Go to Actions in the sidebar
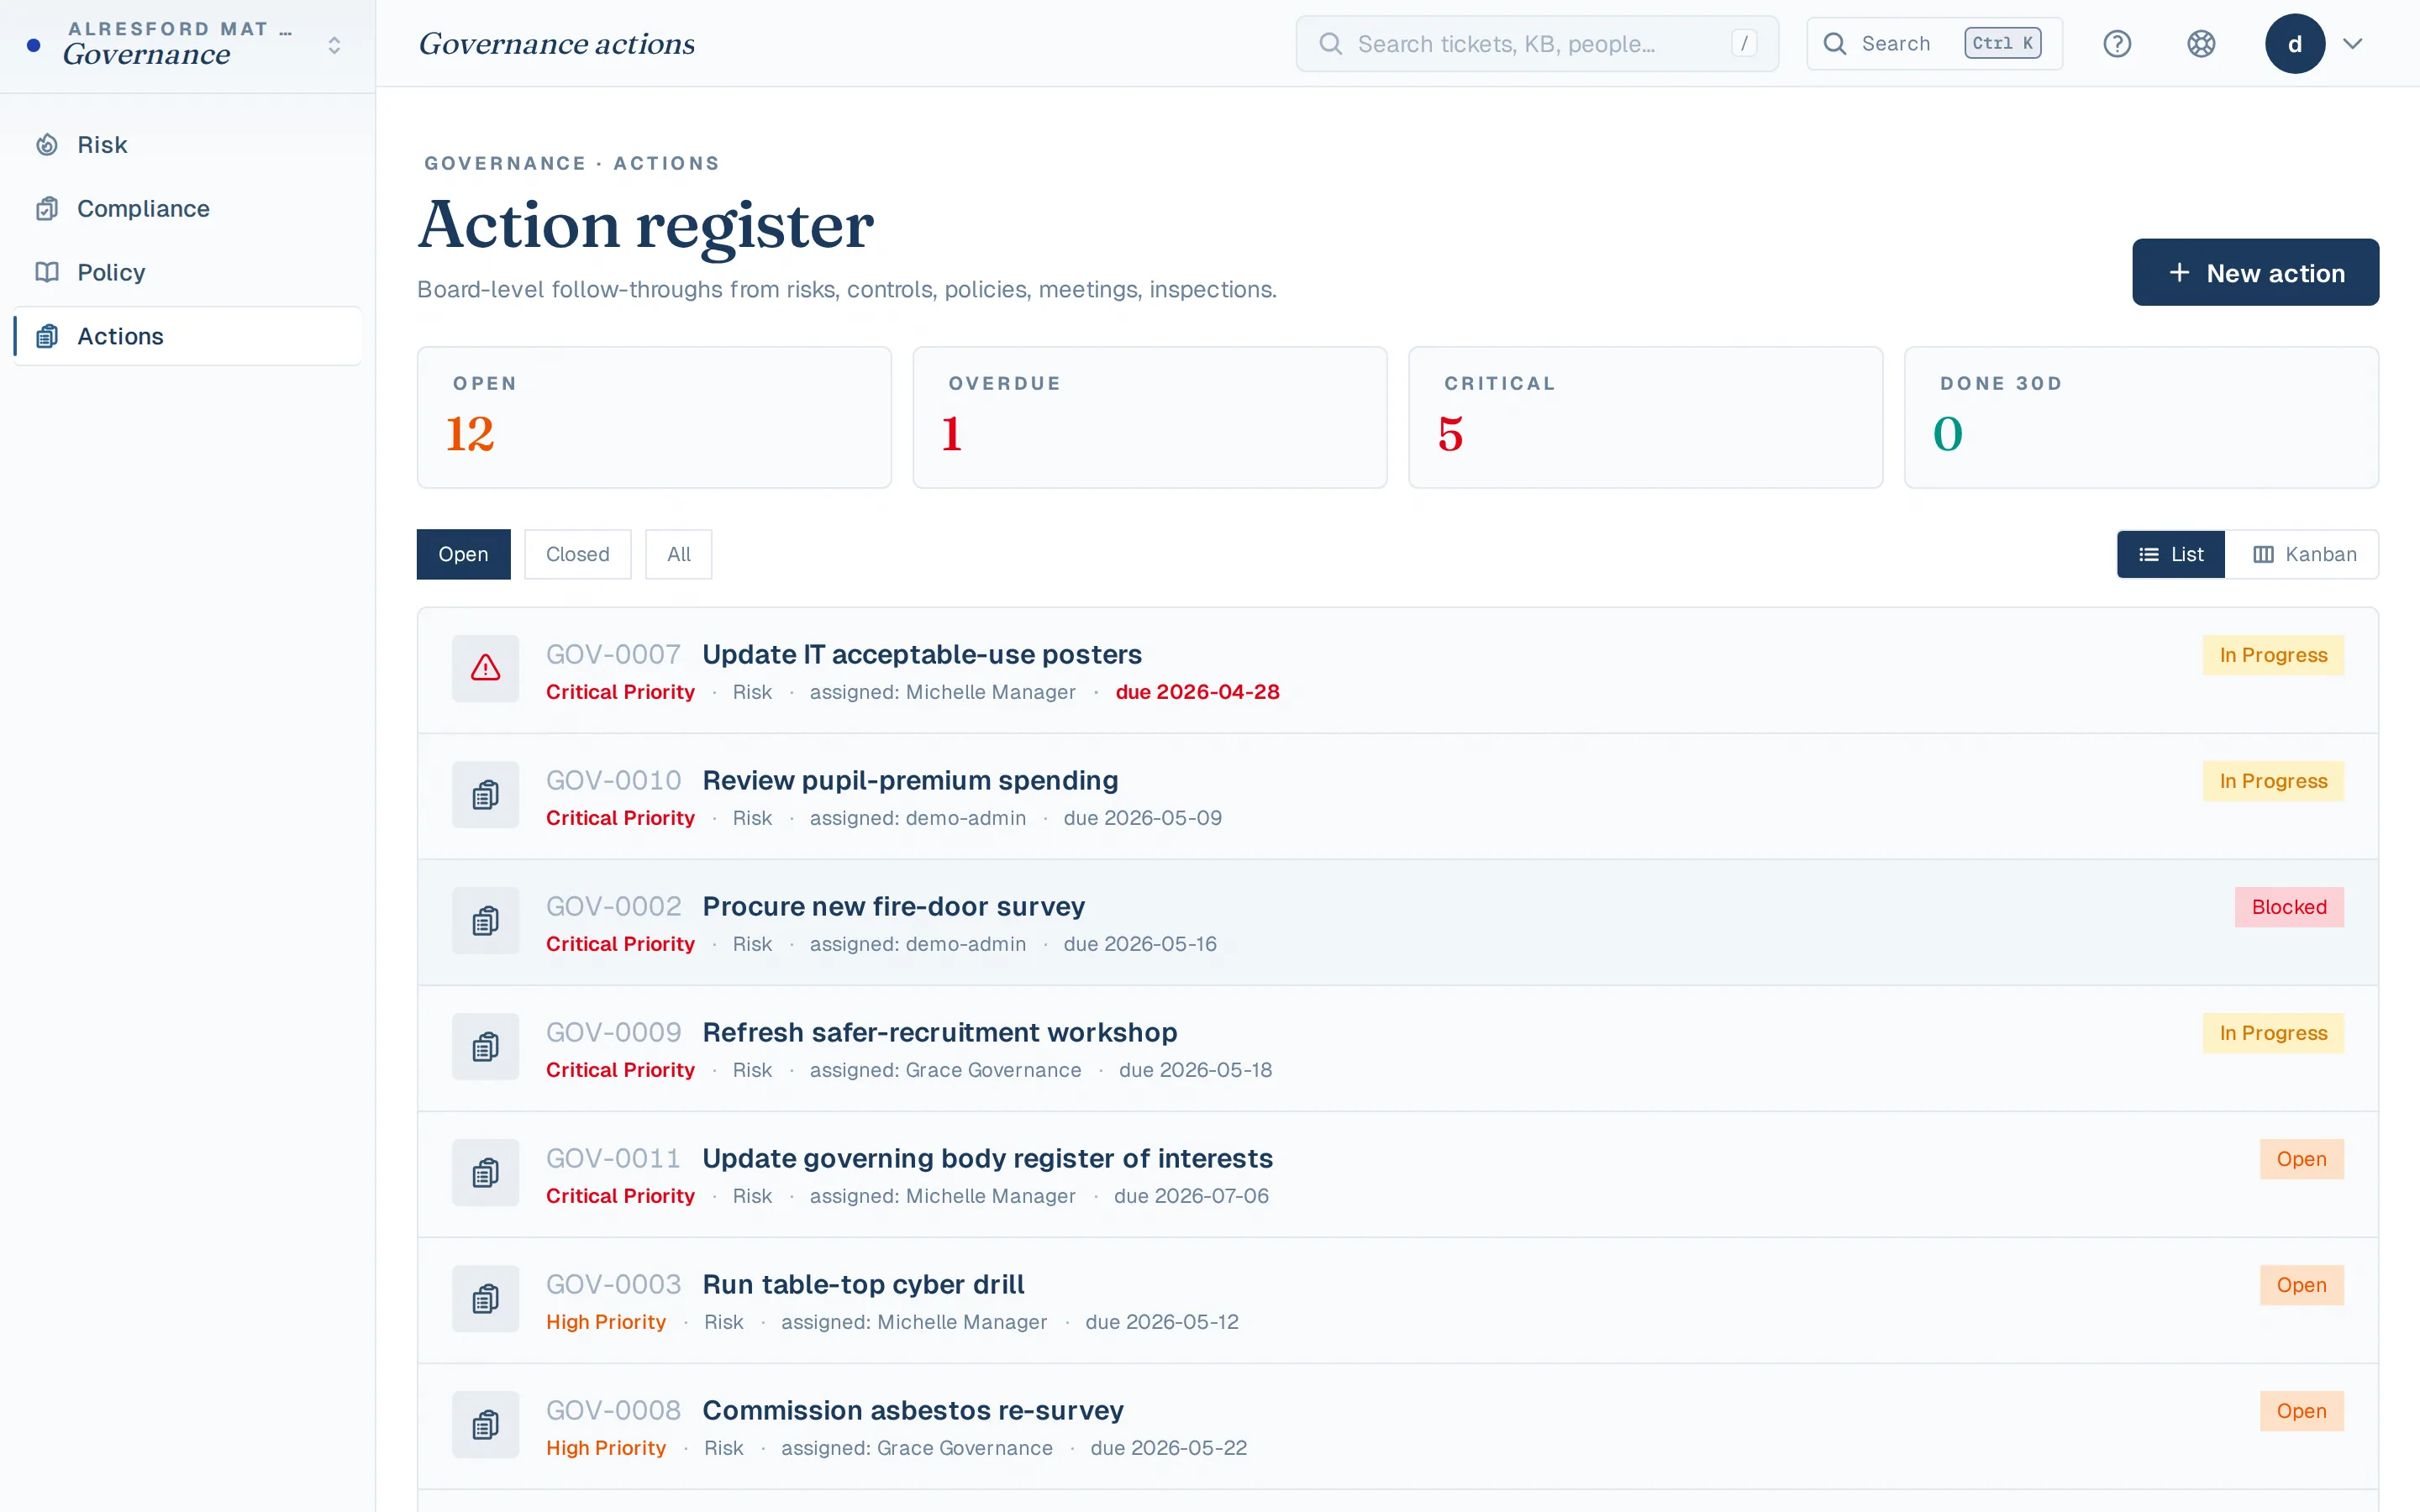 tap(188, 336)
